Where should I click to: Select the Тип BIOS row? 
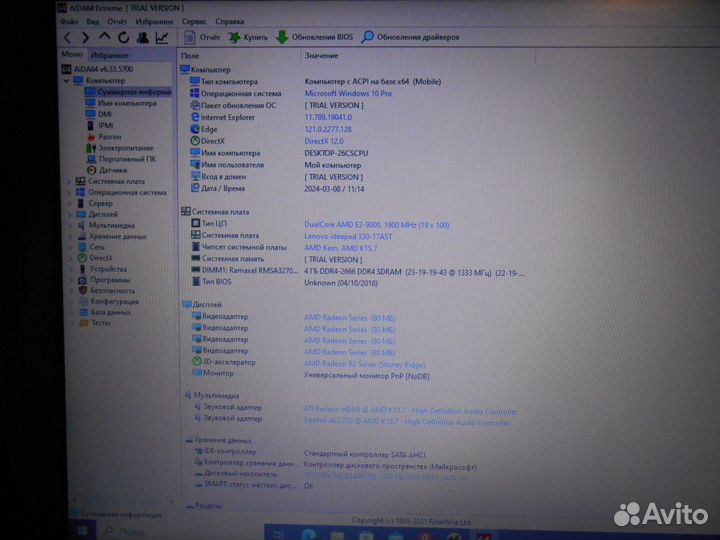pos(284,282)
